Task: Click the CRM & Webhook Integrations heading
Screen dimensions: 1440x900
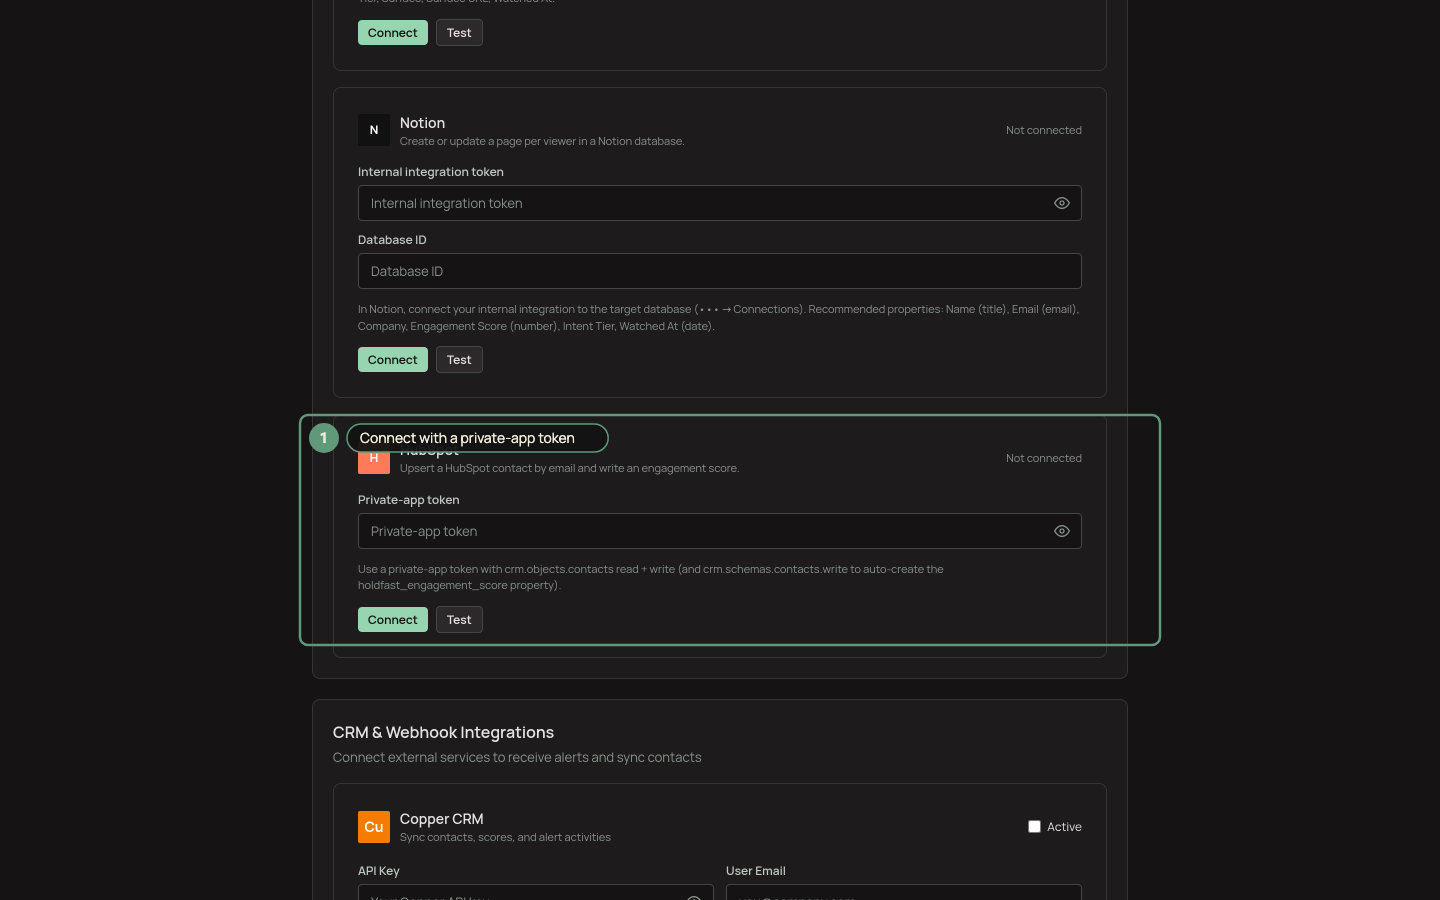Action: point(443,733)
